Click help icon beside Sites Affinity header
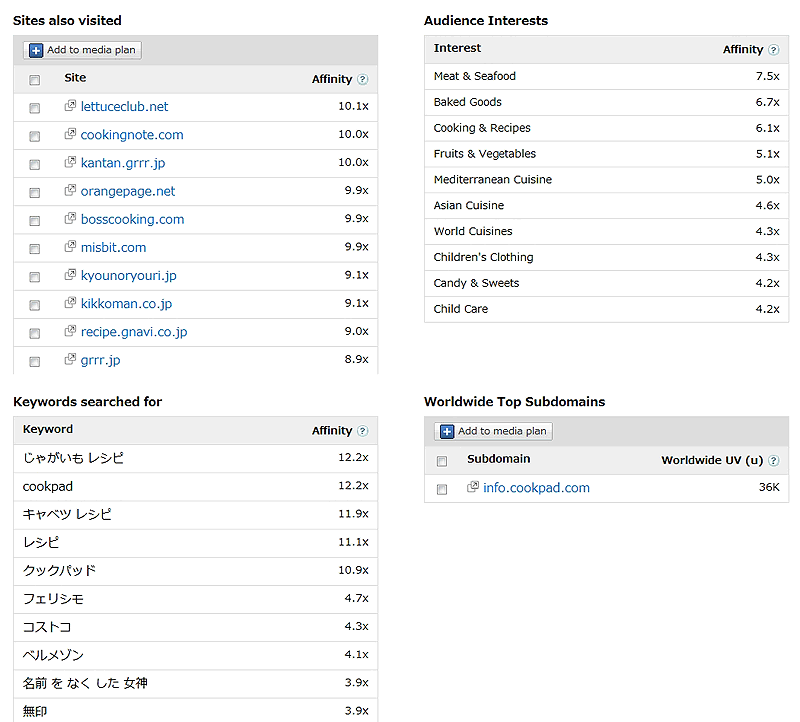 362,79
